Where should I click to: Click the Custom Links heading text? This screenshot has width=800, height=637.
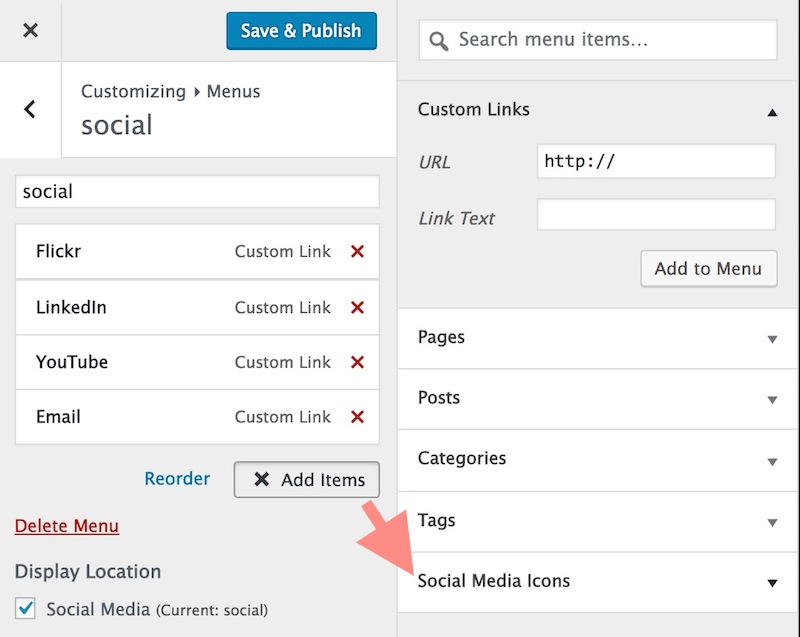pyautogui.click(x=473, y=109)
